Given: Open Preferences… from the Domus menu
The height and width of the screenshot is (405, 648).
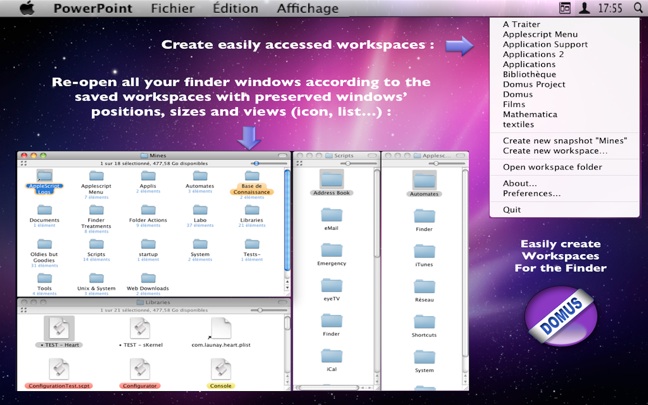Looking at the screenshot, I should tap(531, 193).
